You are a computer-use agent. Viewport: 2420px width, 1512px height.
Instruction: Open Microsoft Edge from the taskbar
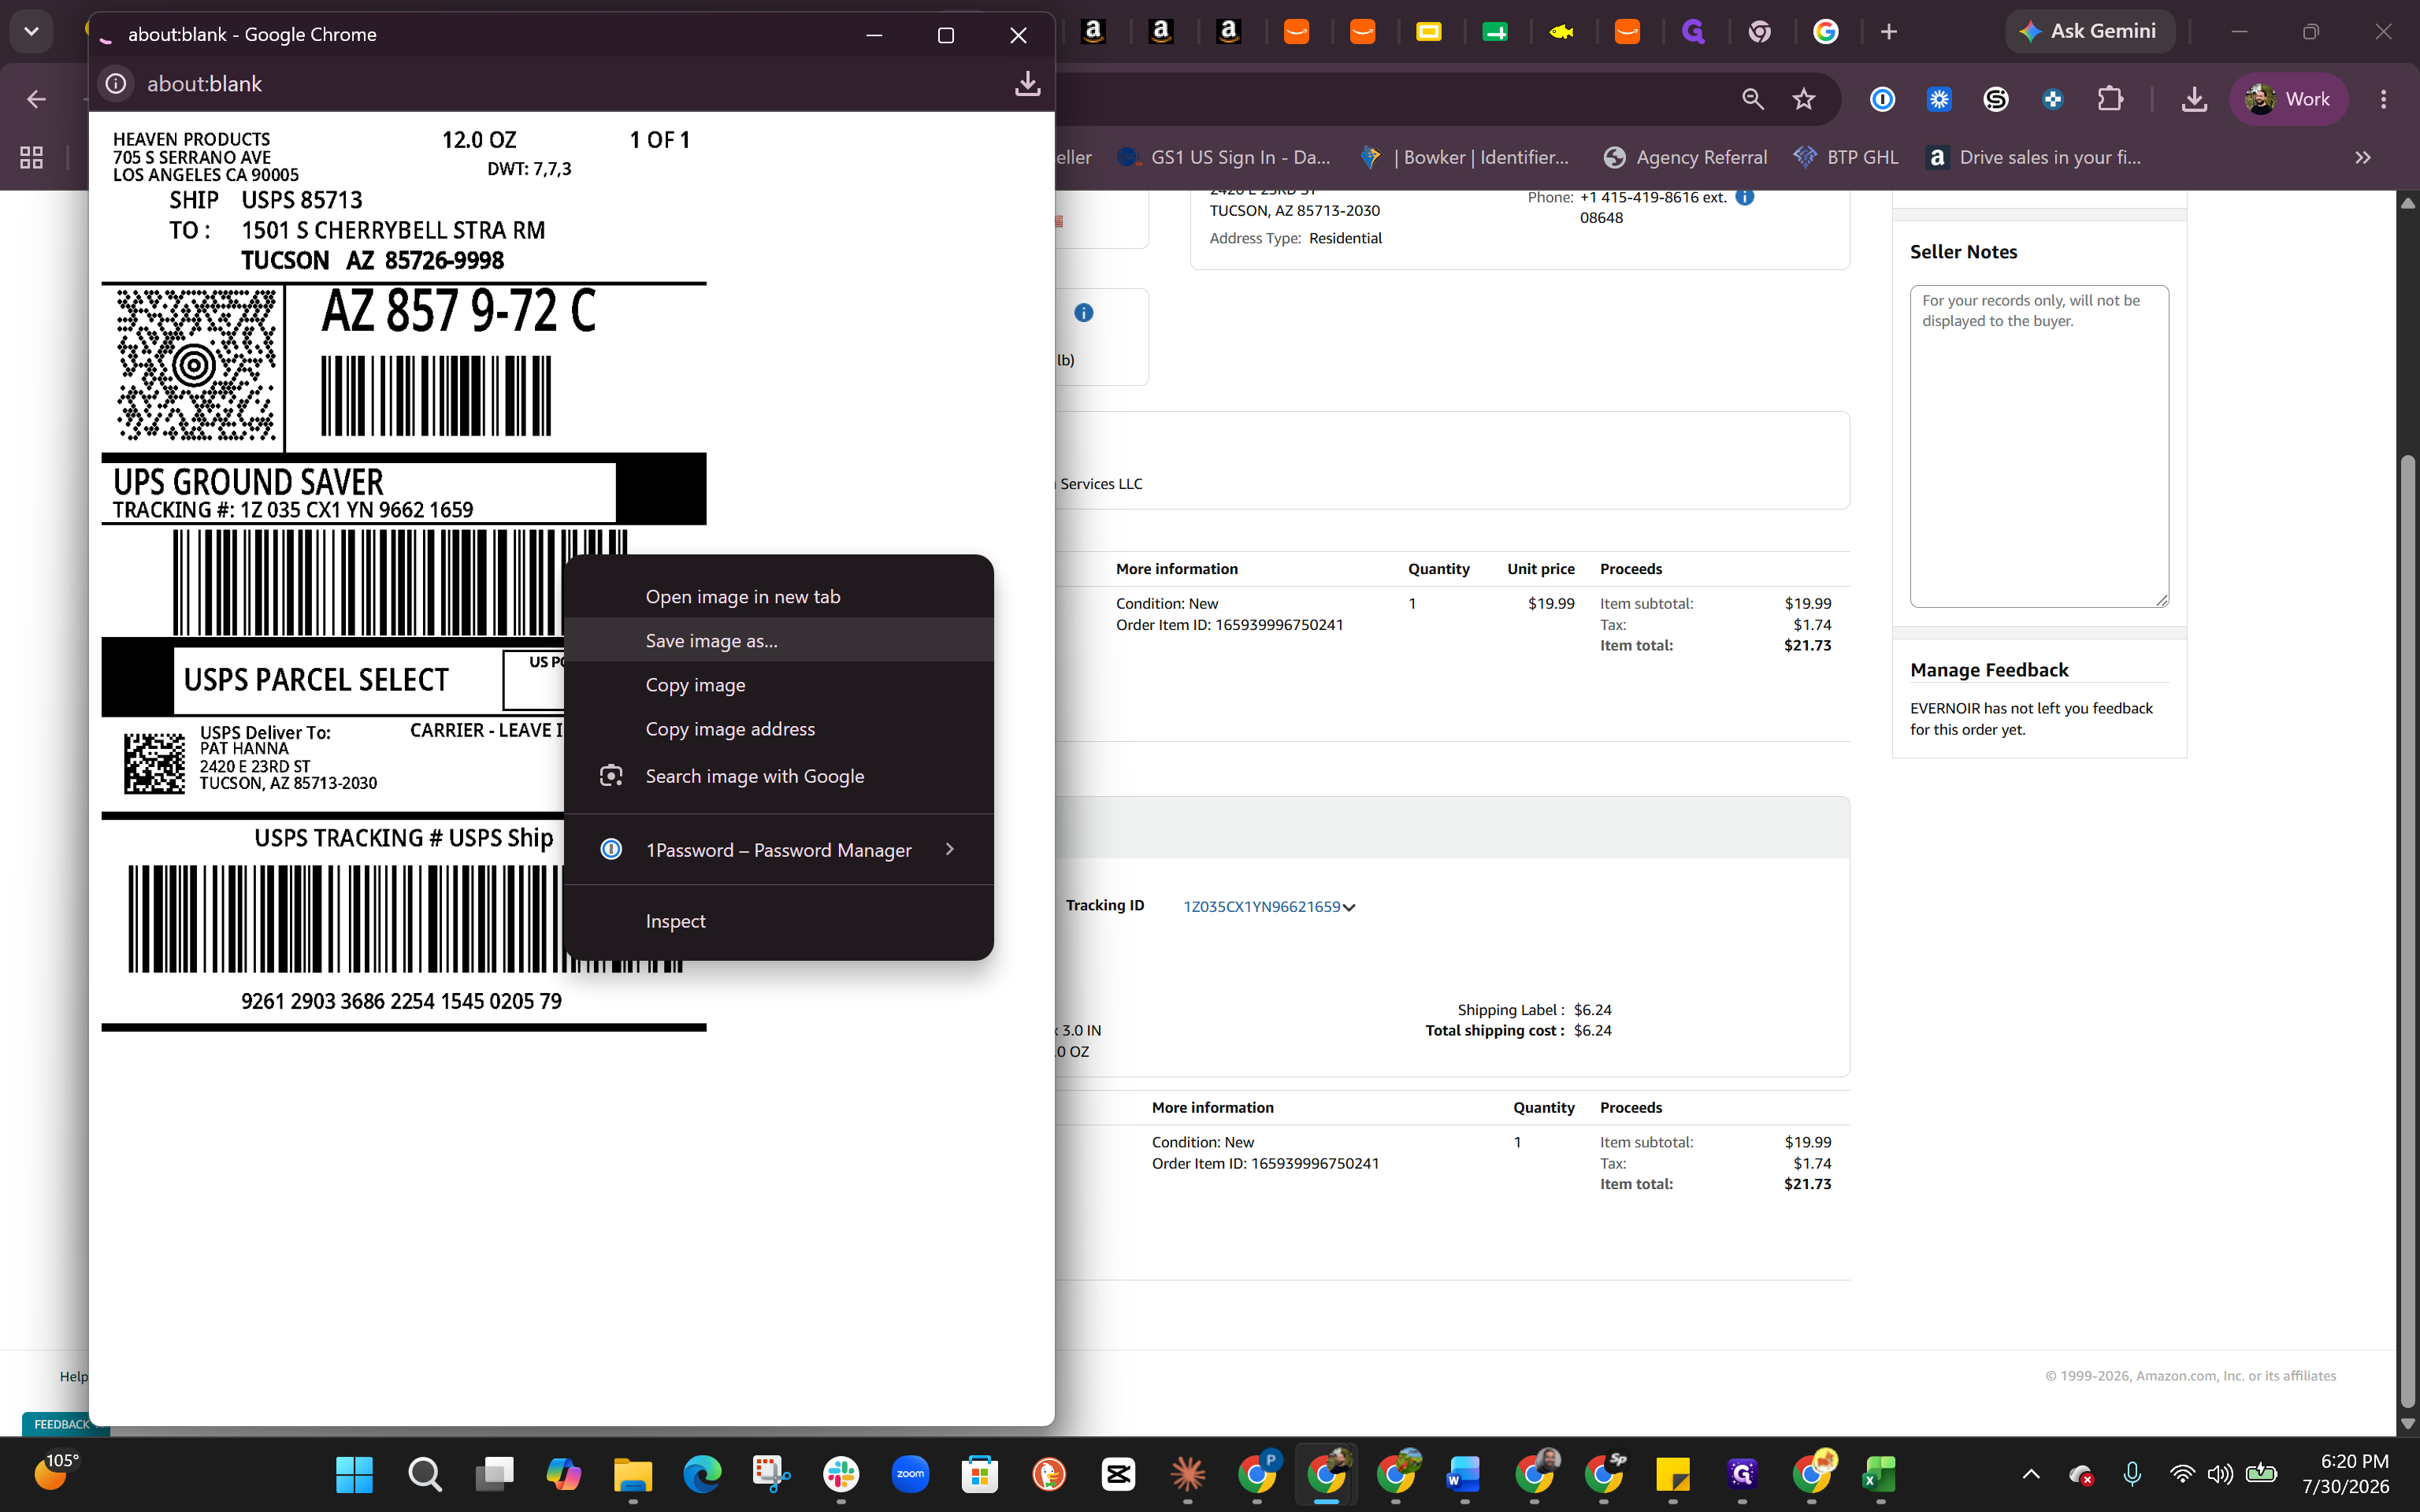702,1474
